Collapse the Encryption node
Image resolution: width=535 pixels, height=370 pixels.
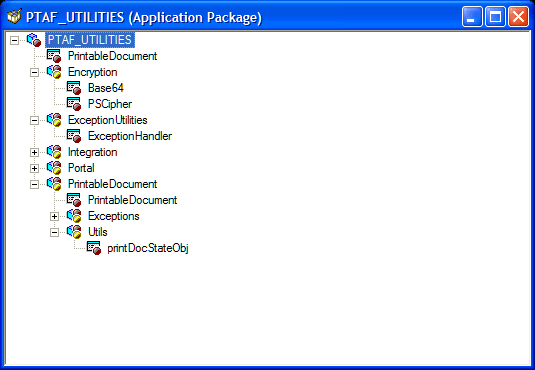tap(34, 72)
